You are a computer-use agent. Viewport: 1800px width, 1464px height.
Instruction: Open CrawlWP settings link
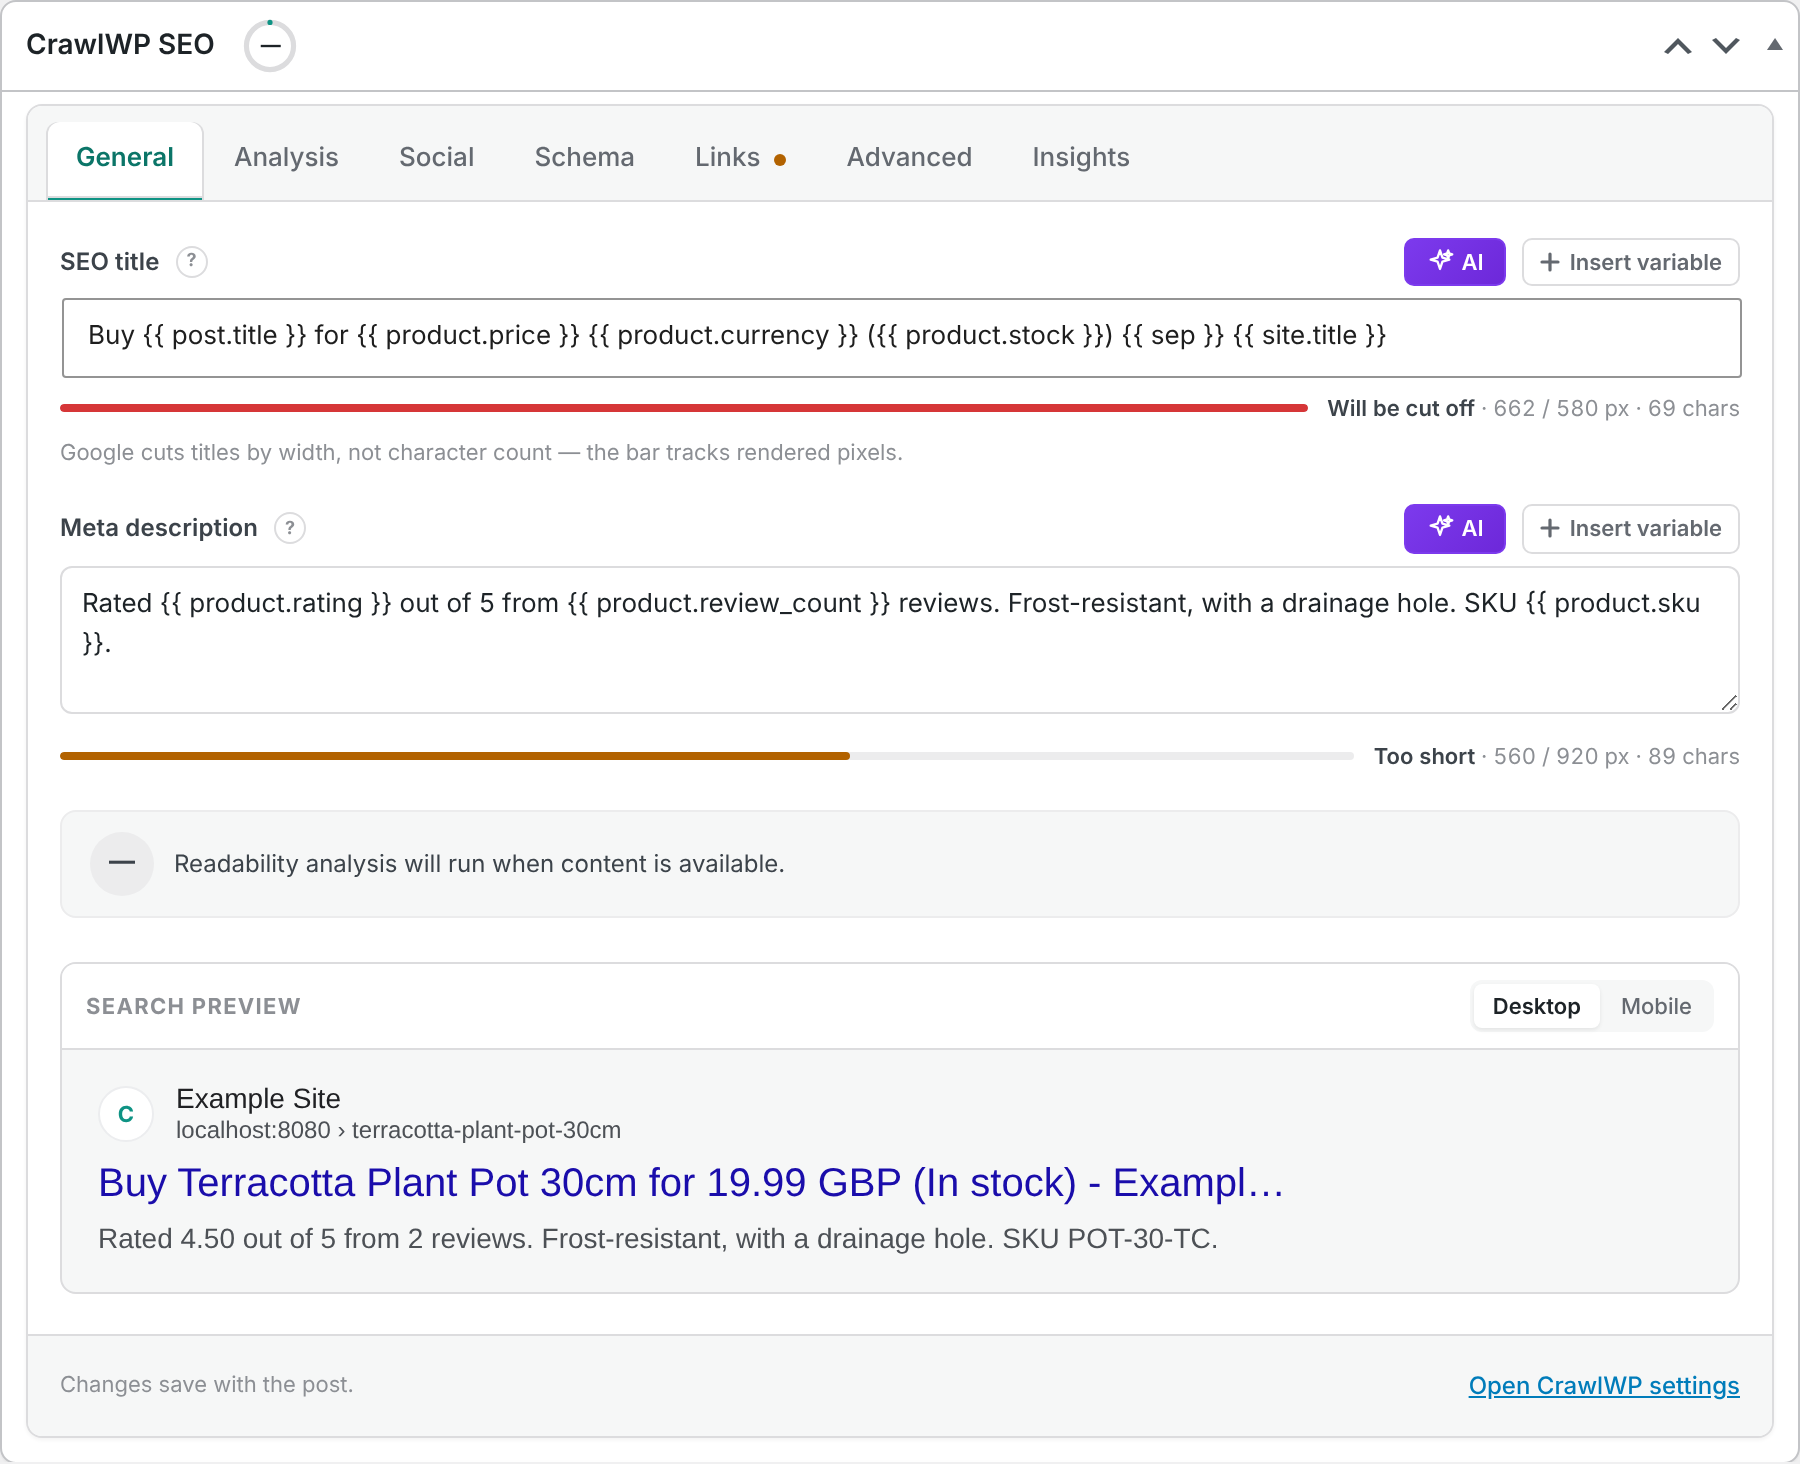point(1604,1386)
